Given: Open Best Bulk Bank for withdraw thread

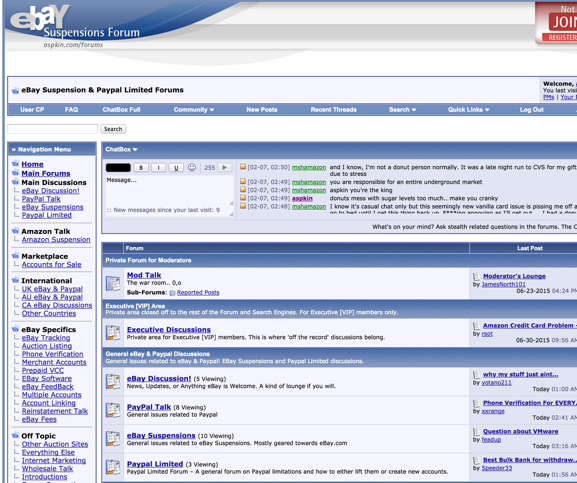Looking at the screenshot, I should click(530, 460).
